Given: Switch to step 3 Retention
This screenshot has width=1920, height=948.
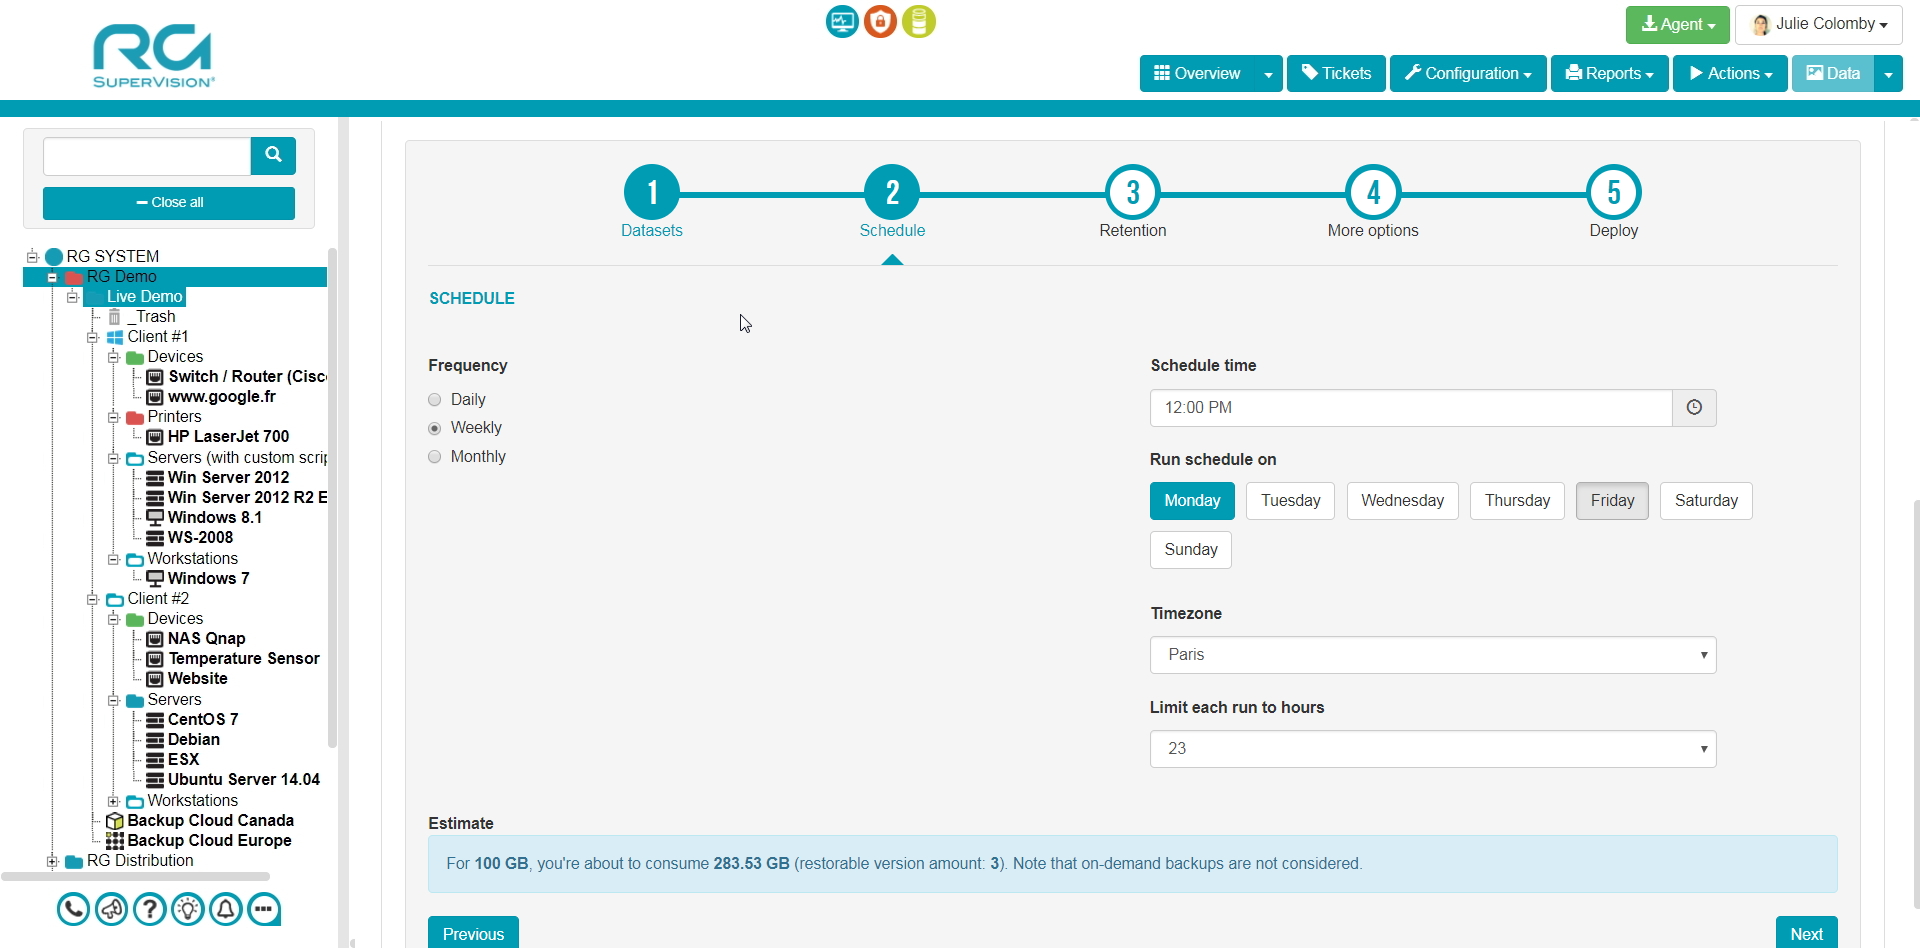Looking at the screenshot, I should tap(1132, 192).
